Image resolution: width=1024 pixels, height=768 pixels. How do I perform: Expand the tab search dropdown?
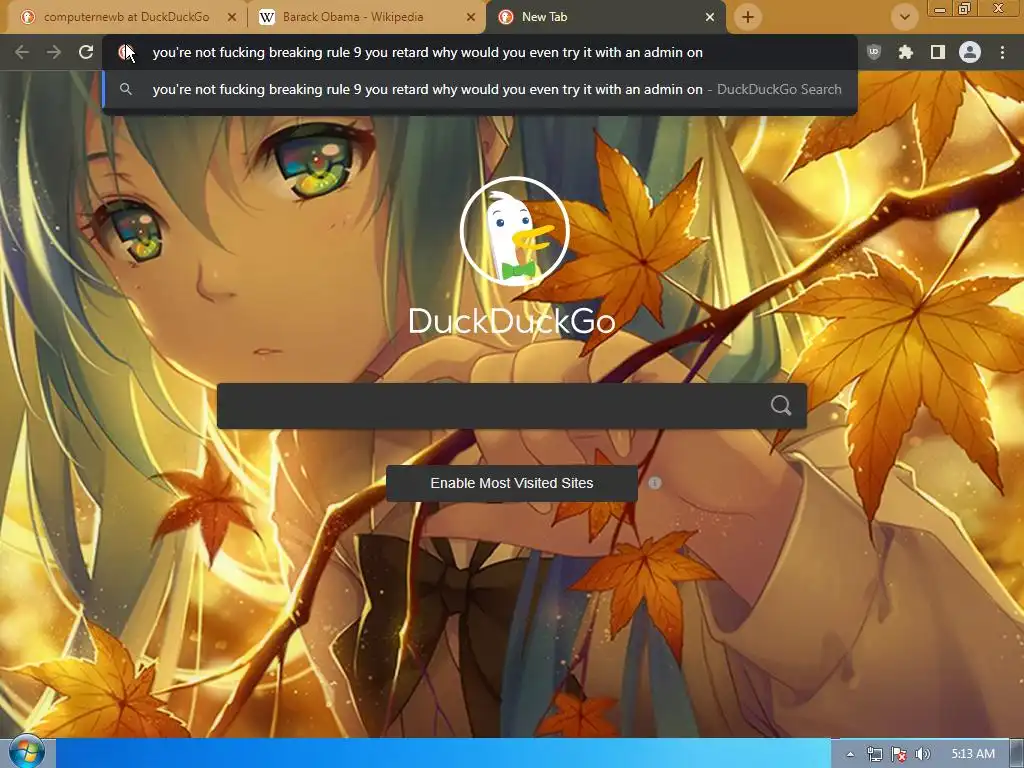(904, 17)
